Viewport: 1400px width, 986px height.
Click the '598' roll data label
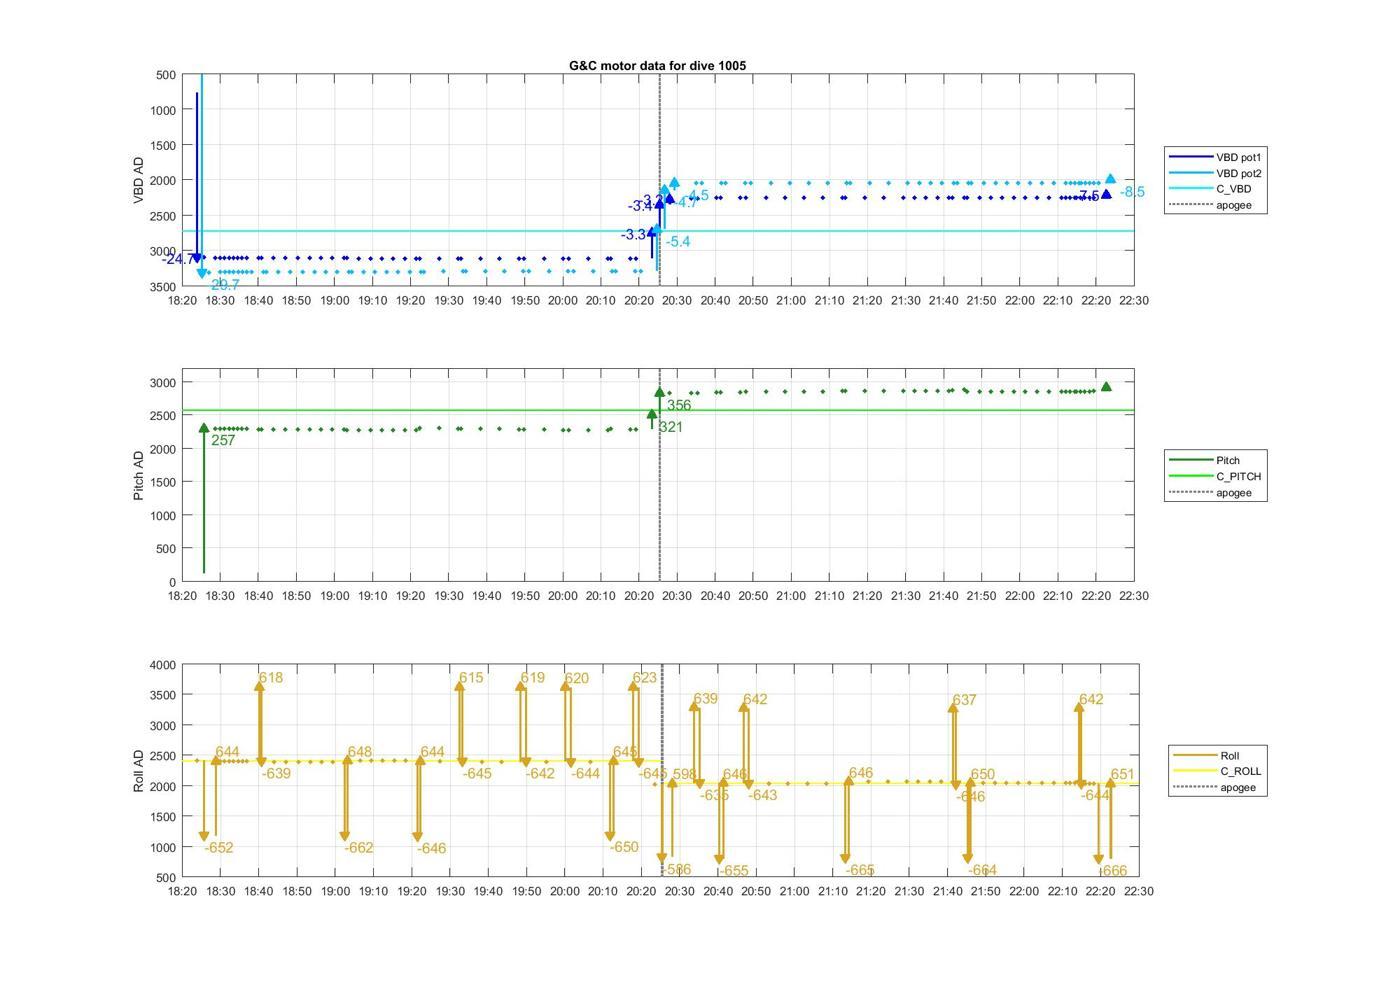(x=685, y=774)
